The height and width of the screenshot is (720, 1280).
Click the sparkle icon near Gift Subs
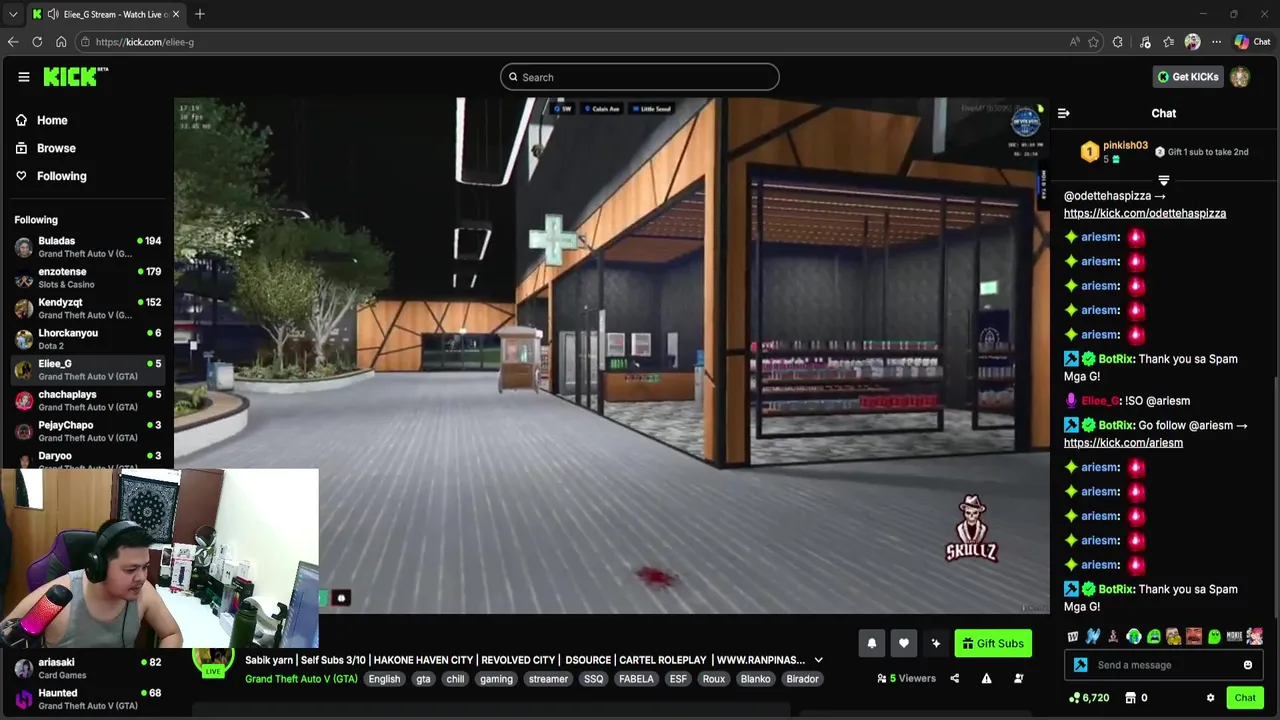(936, 644)
